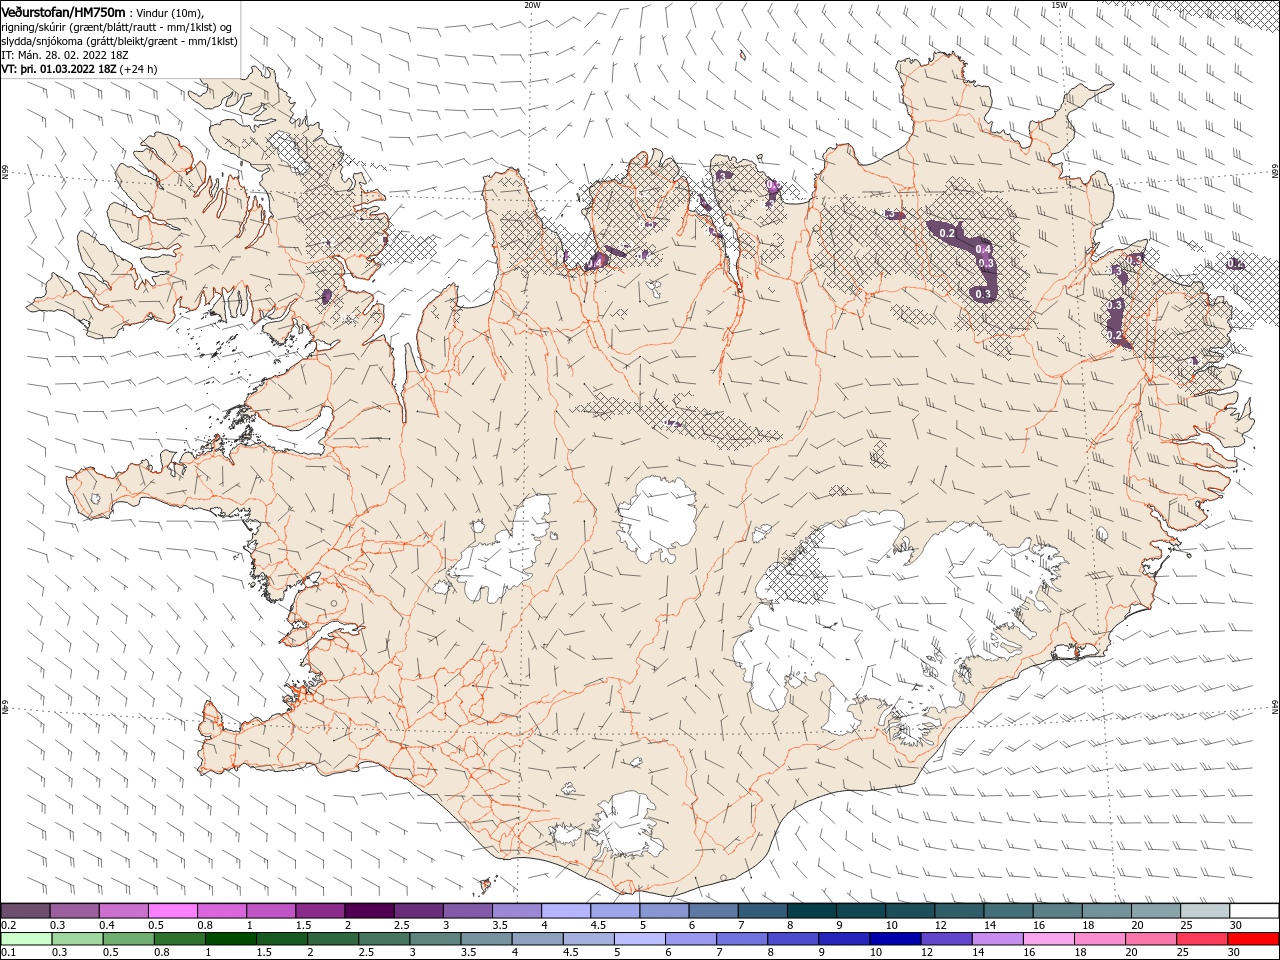Click the 'VT: þri. 01.03.2022 18Z' valid-time text
The height and width of the screenshot is (960, 1280).
(x=59, y=69)
